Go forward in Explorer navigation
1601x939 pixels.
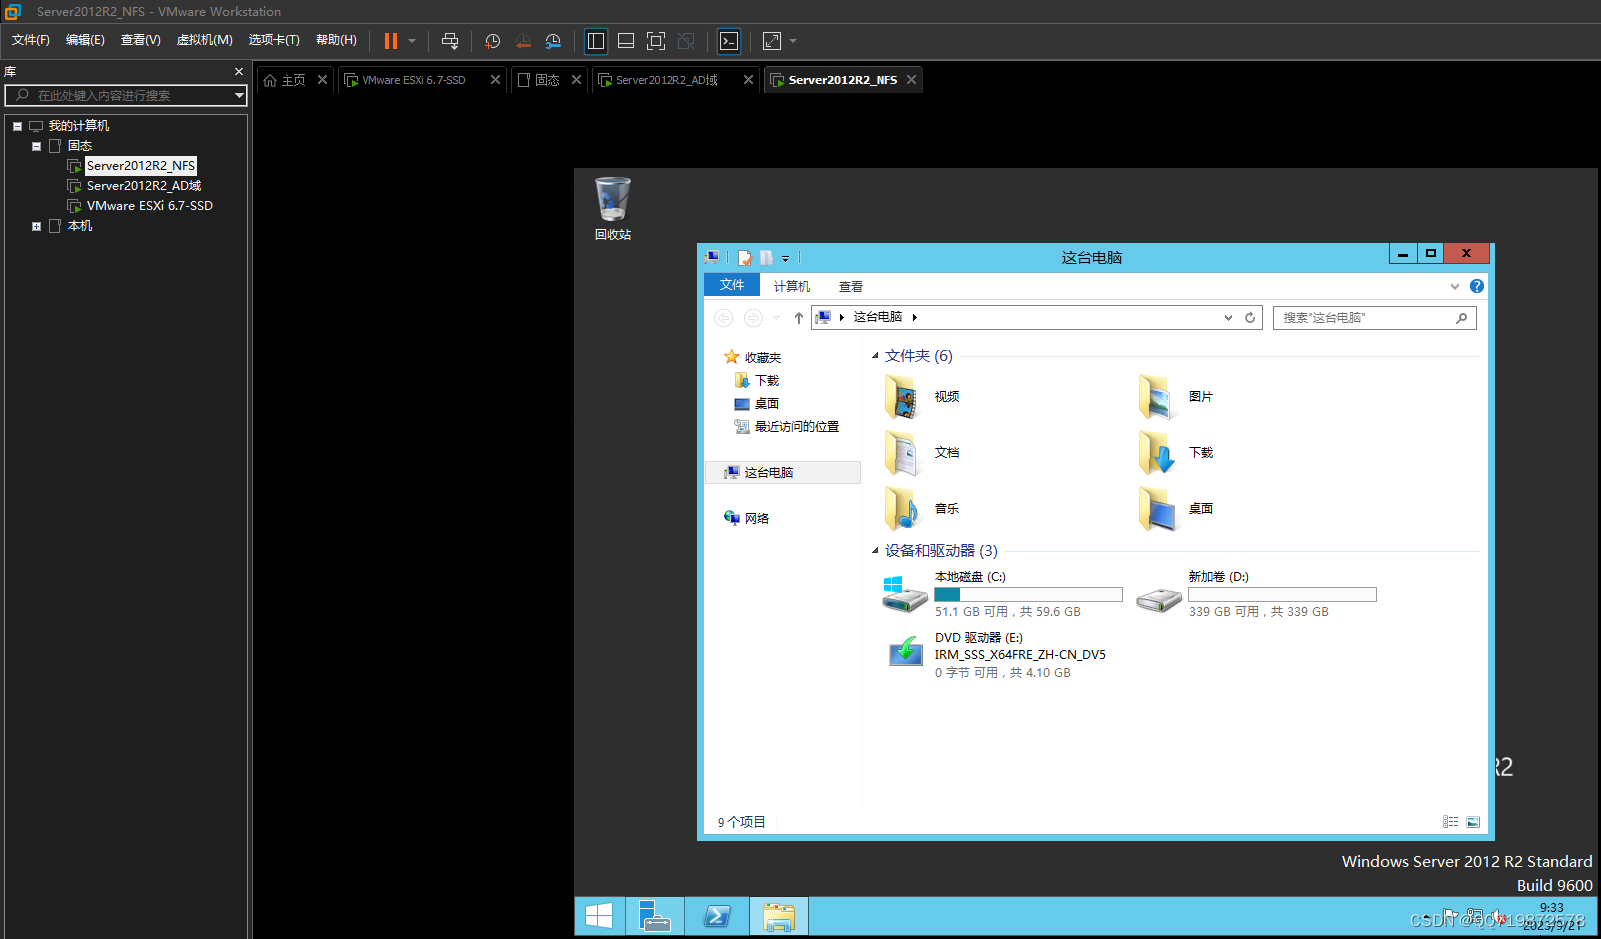click(753, 318)
